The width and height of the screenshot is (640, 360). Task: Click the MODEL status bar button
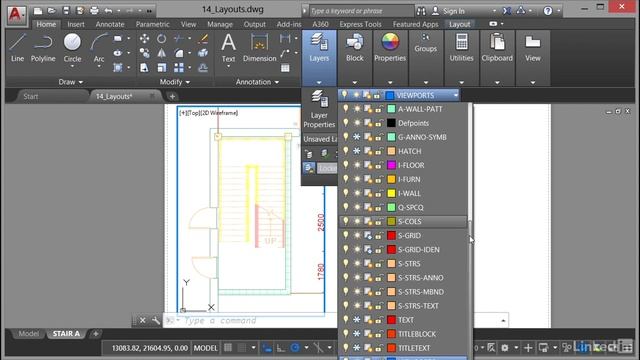click(x=205, y=348)
